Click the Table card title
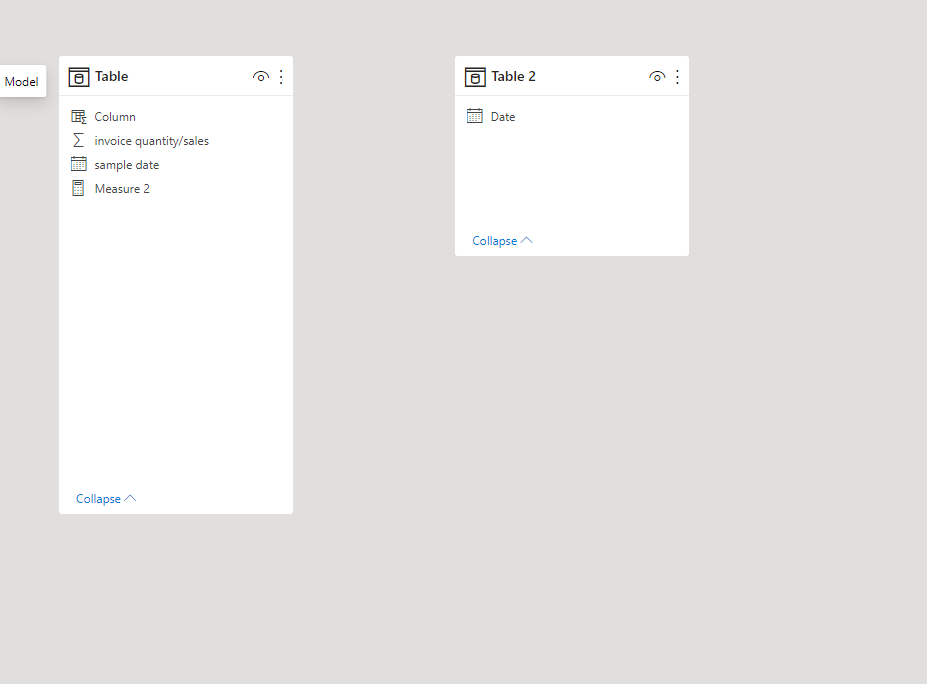This screenshot has width=927, height=684. point(111,76)
